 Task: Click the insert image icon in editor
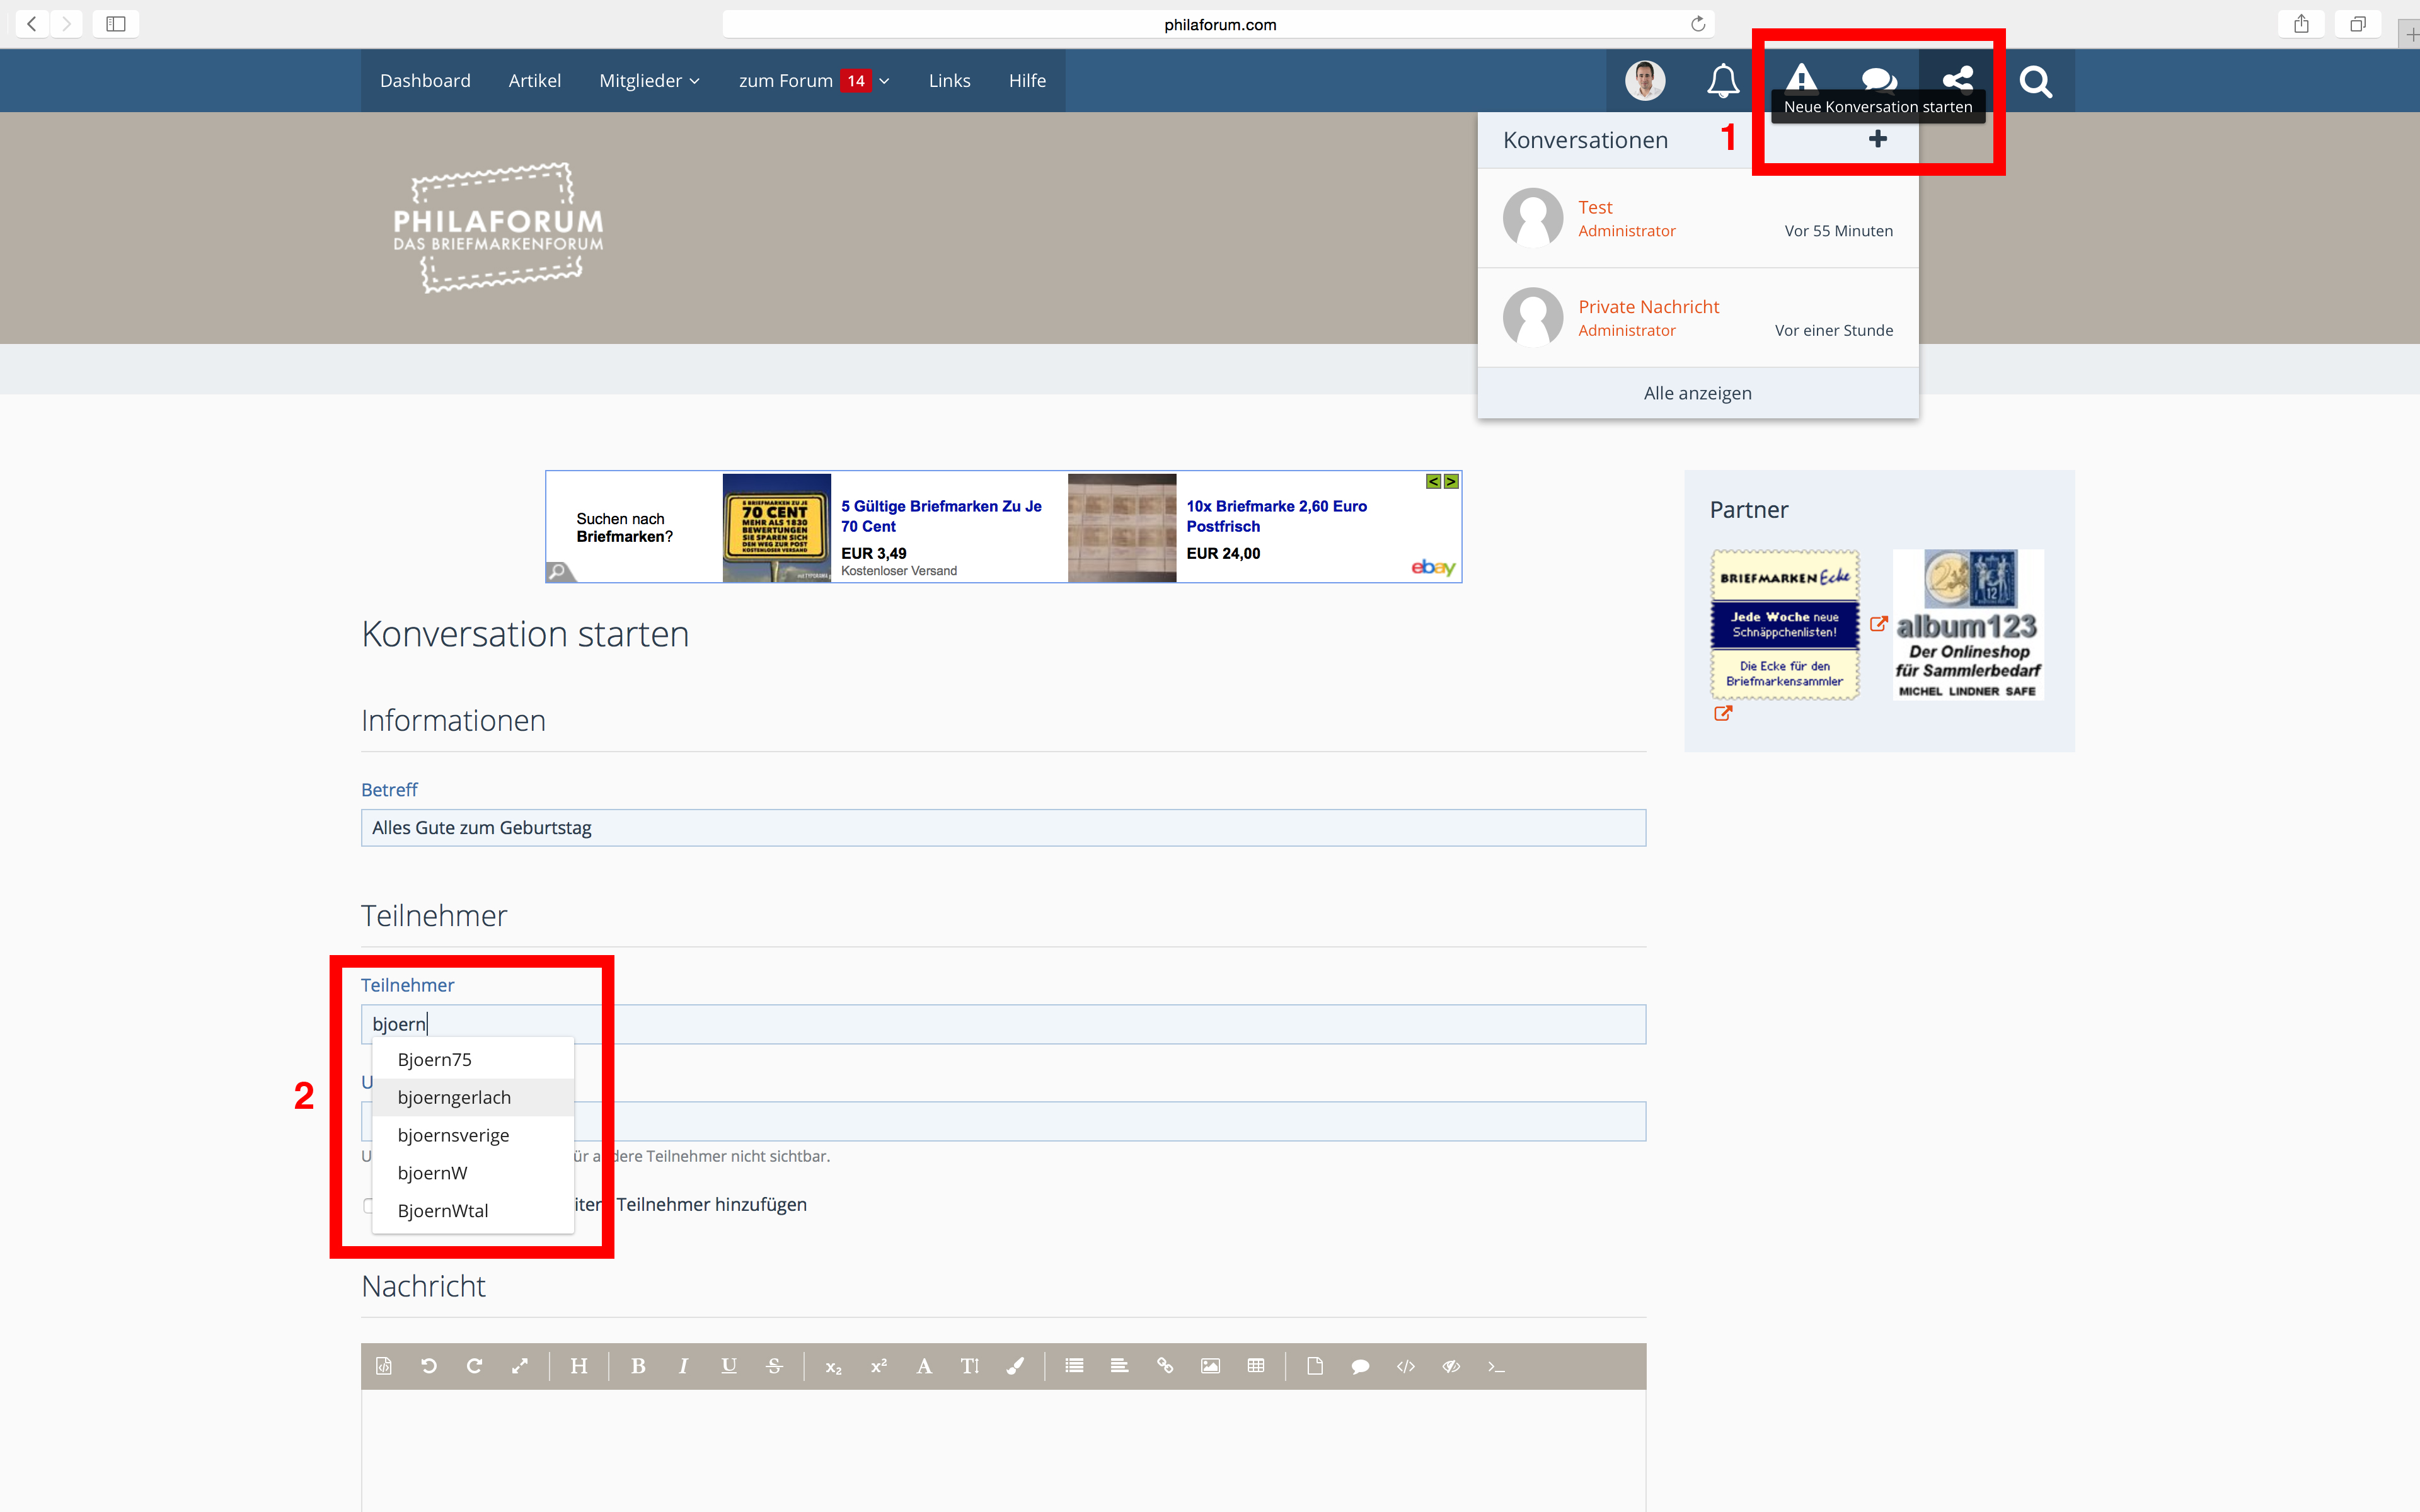tap(1210, 1366)
